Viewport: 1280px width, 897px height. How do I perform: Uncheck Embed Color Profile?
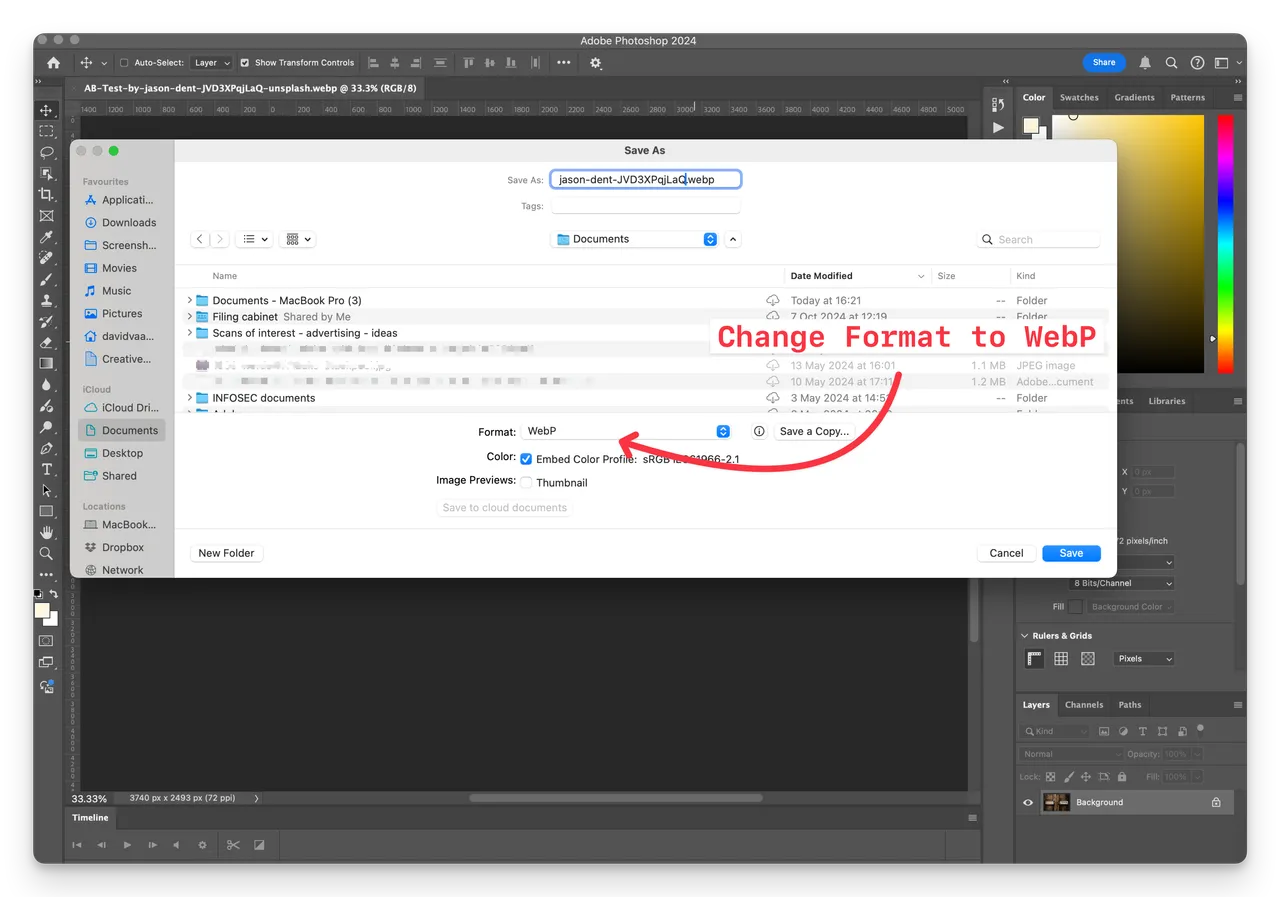(x=526, y=459)
